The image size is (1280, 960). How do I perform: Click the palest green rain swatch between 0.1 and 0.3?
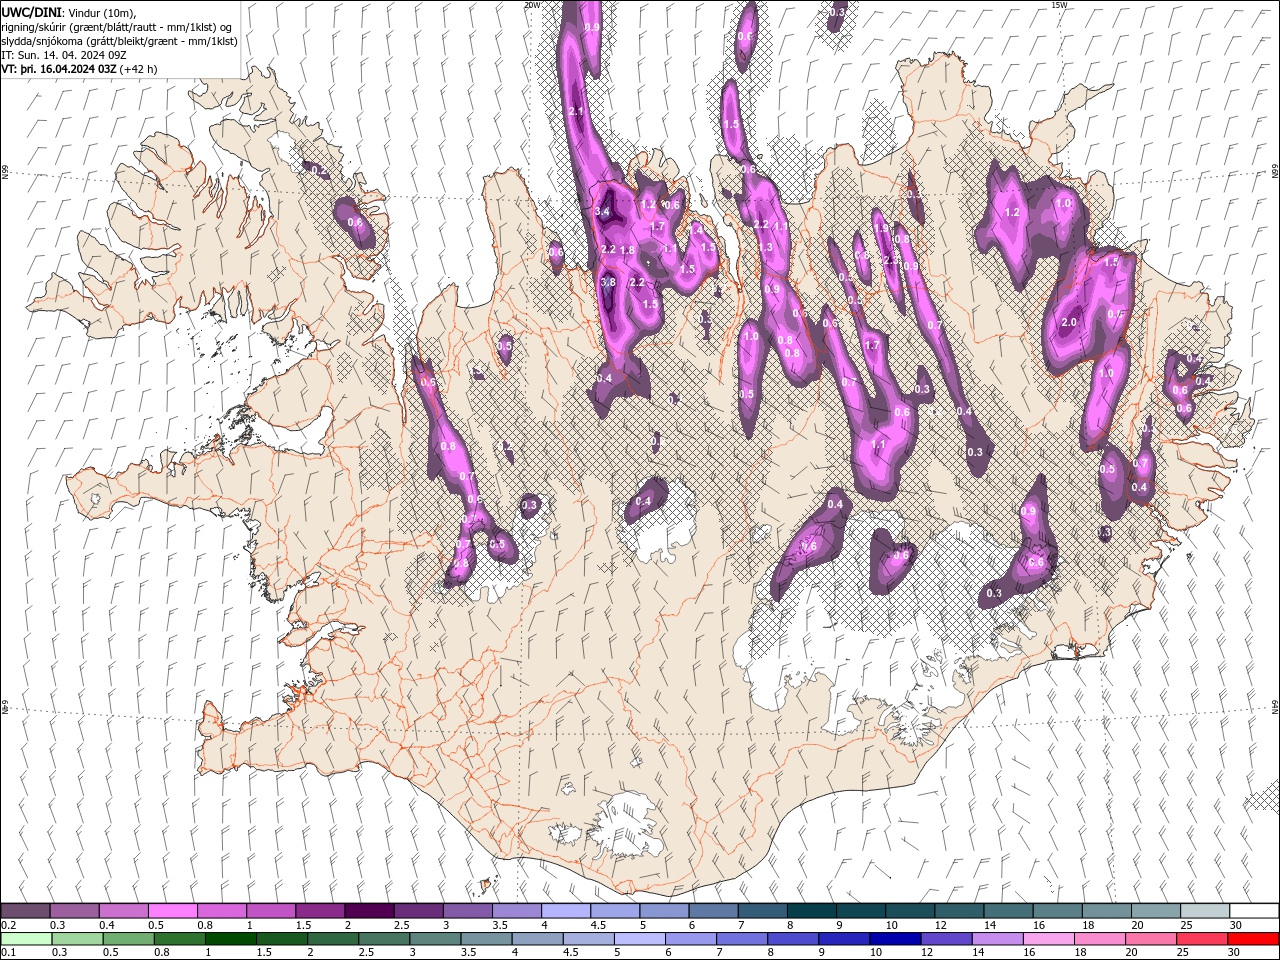click(25, 939)
